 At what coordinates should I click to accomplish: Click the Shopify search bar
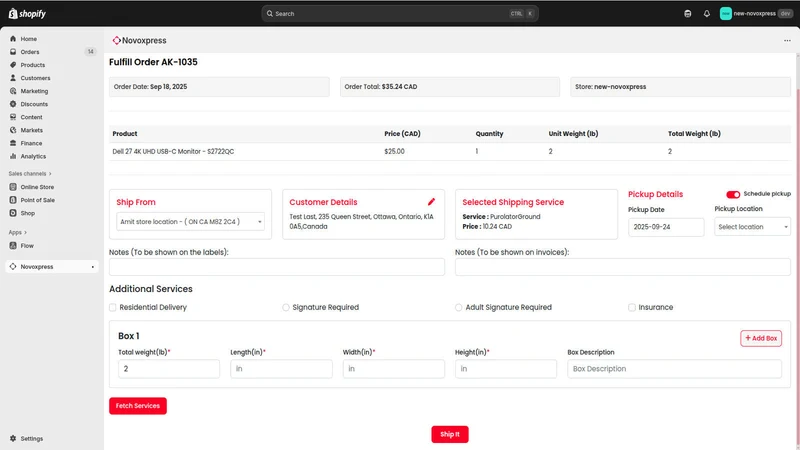(400, 14)
